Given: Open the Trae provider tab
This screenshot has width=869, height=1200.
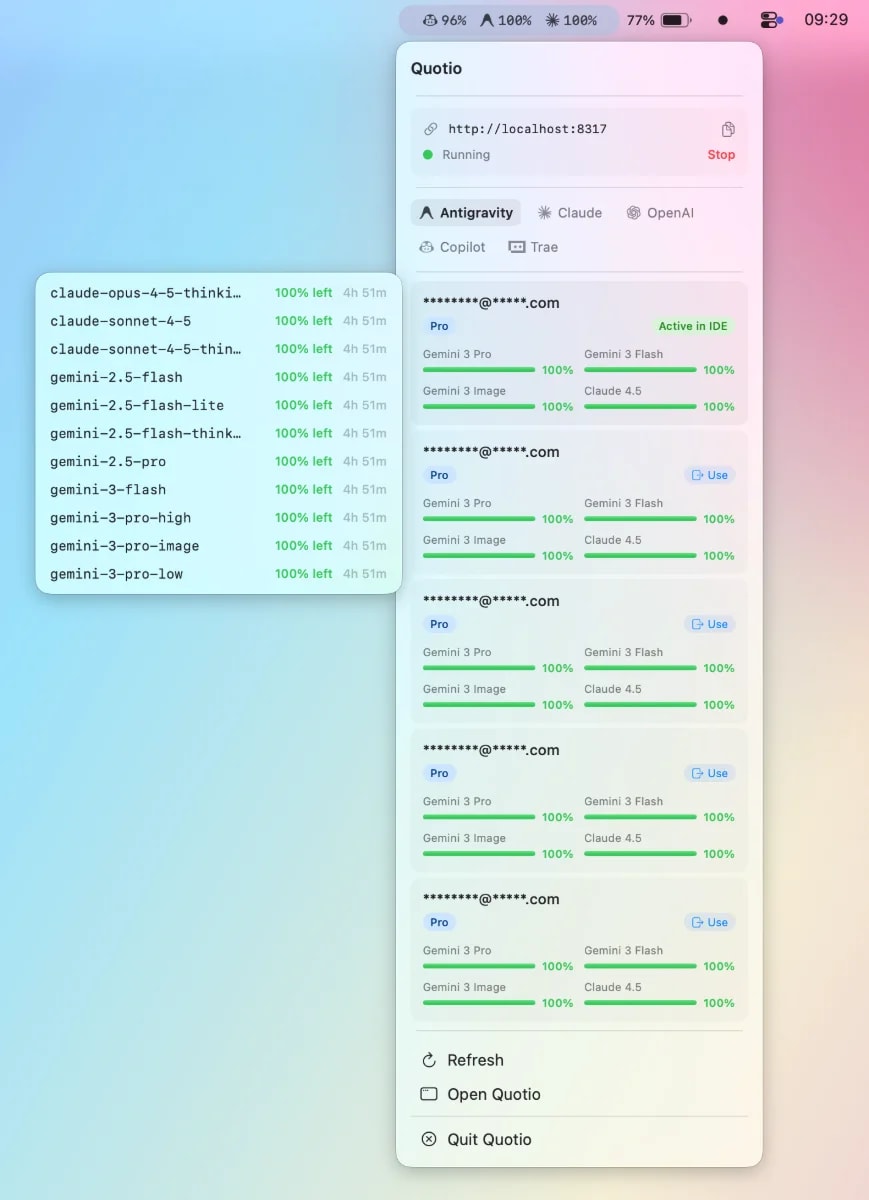Looking at the screenshot, I should pyautogui.click(x=534, y=246).
